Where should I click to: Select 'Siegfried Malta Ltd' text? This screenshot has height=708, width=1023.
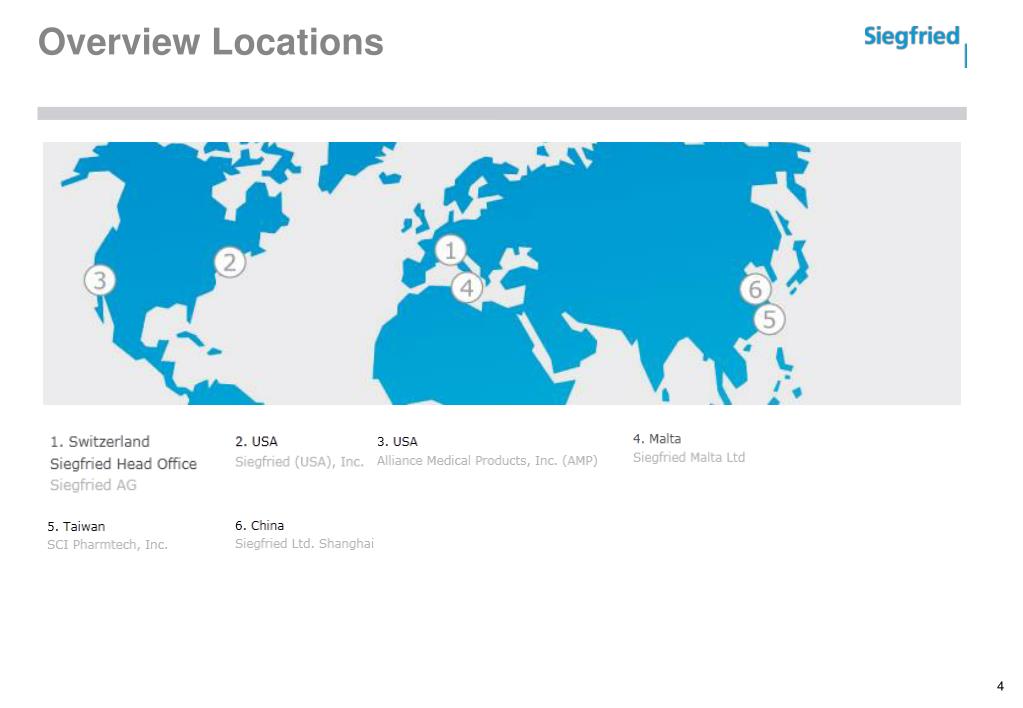pyautogui.click(x=689, y=457)
